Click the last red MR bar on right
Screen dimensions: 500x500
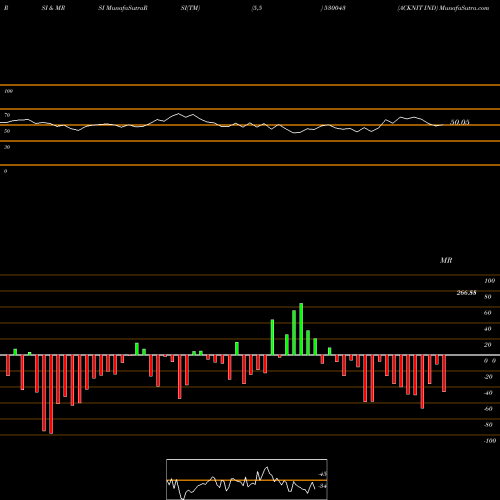pos(444,373)
